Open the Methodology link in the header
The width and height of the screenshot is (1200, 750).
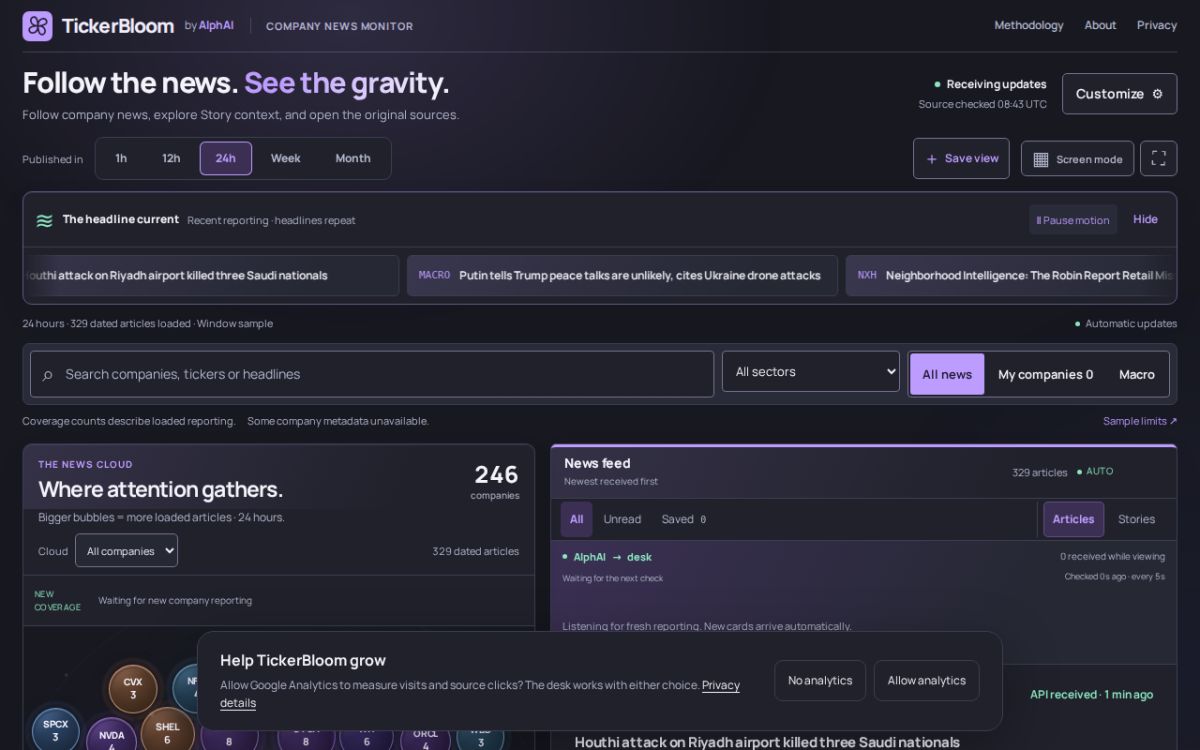click(1029, 25)
